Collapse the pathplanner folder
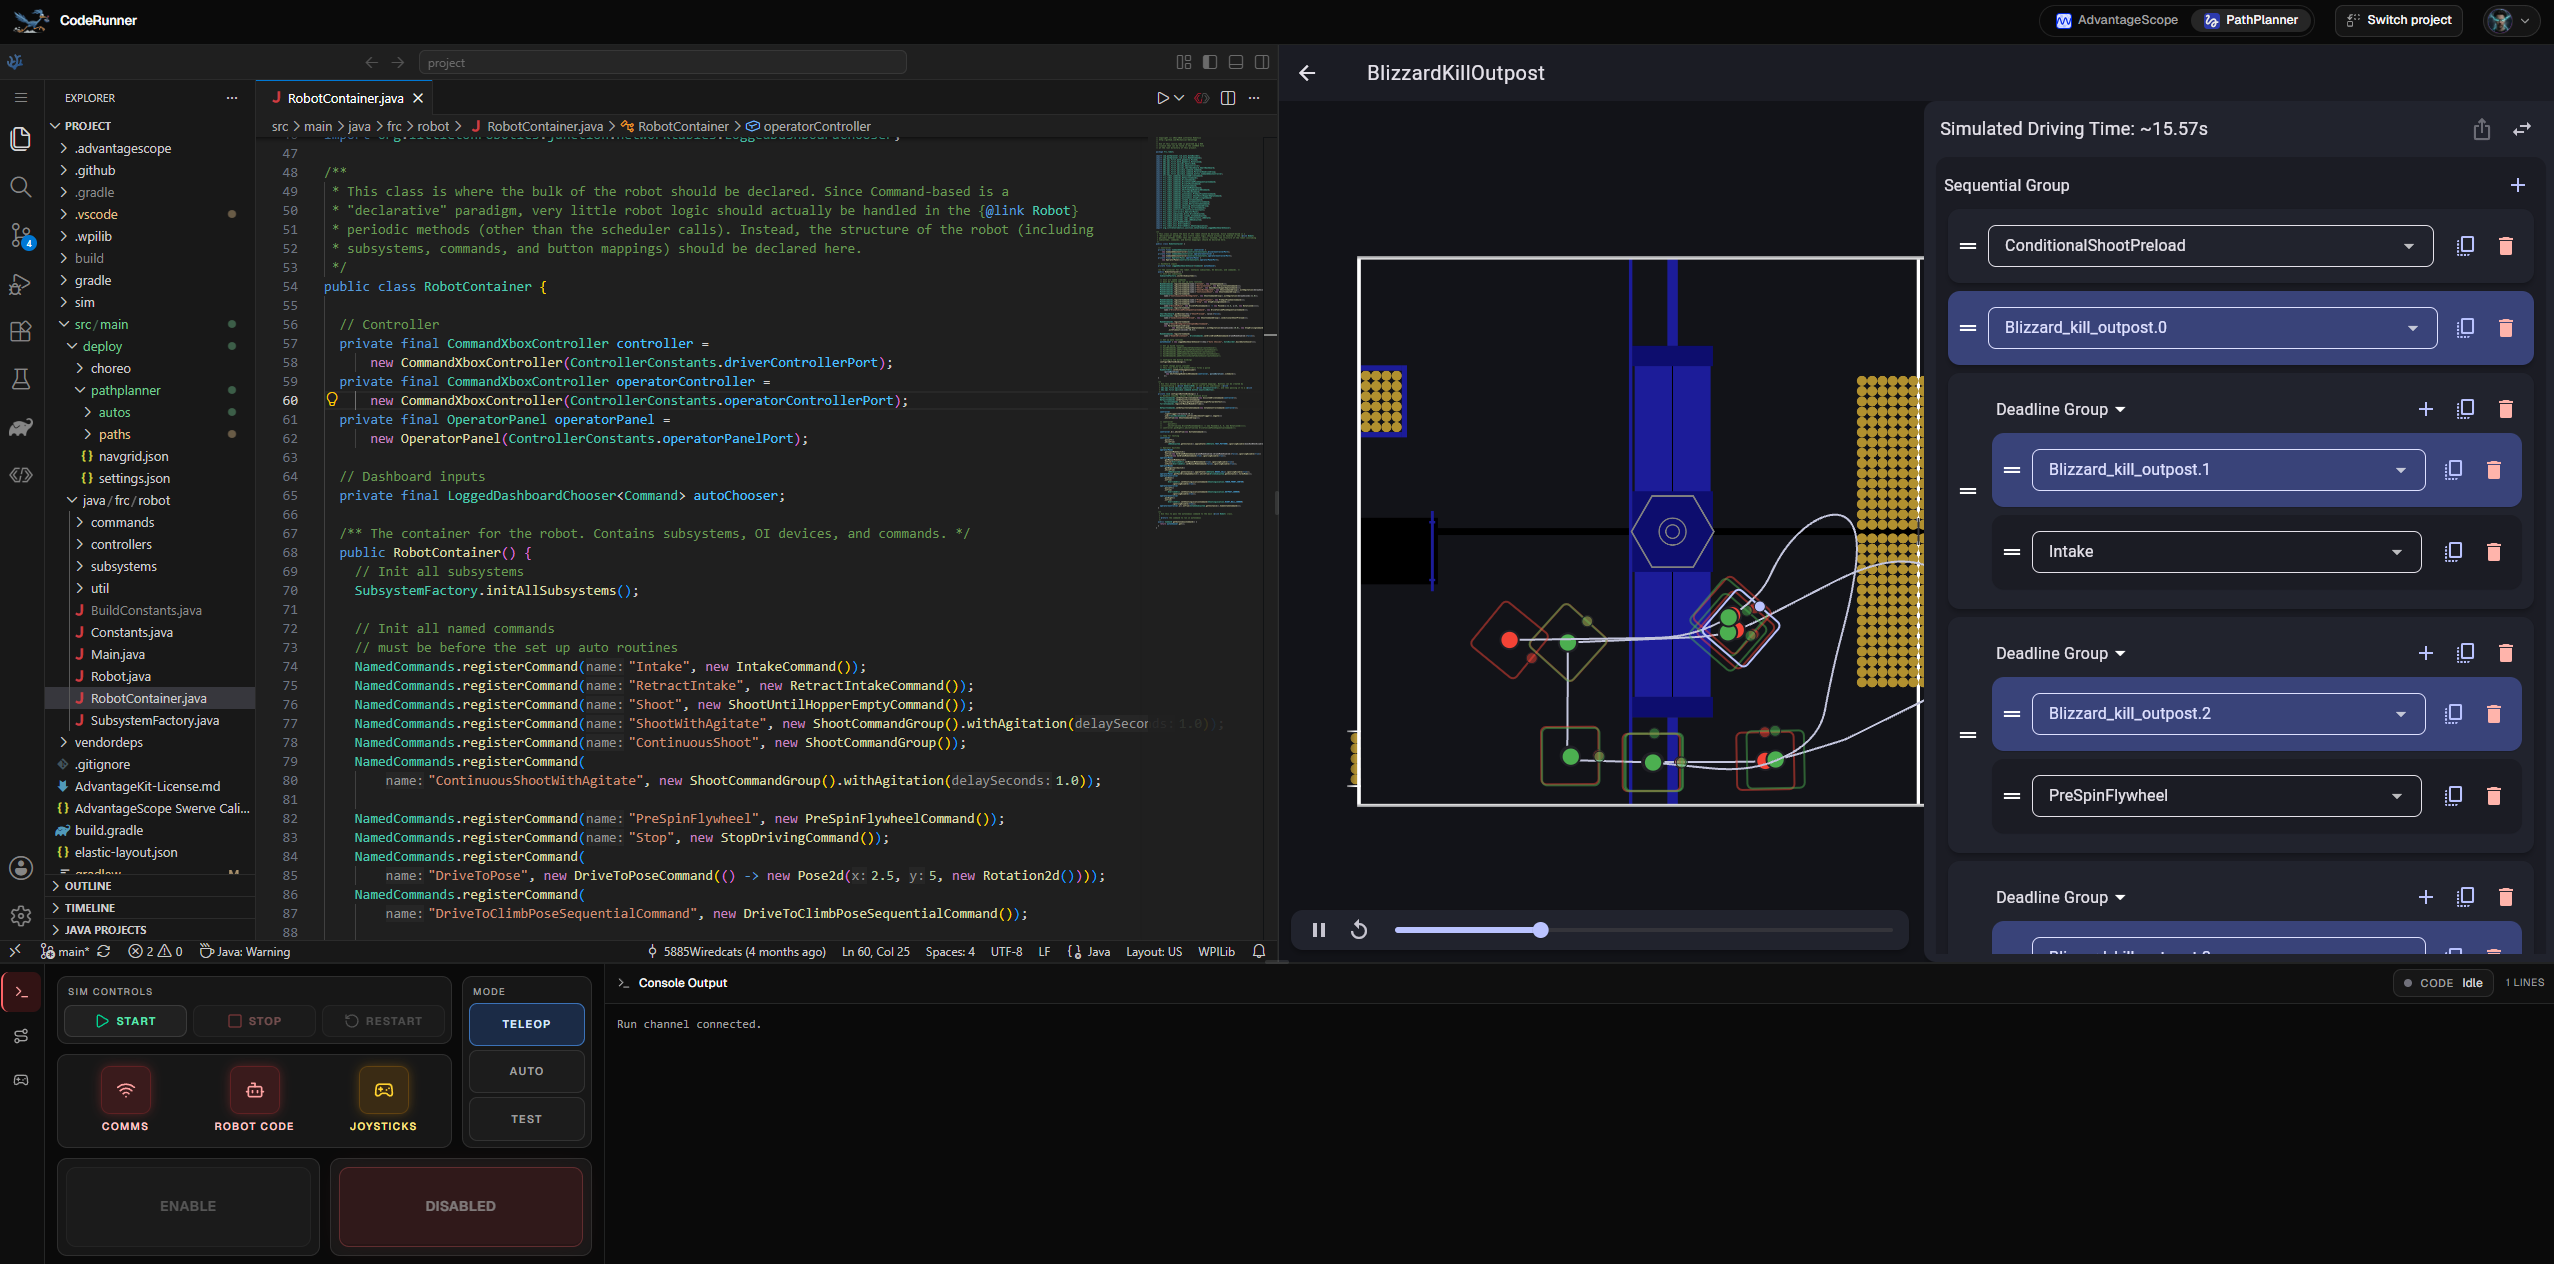This screenshot has width=2554, height=1264. point(125,391)
